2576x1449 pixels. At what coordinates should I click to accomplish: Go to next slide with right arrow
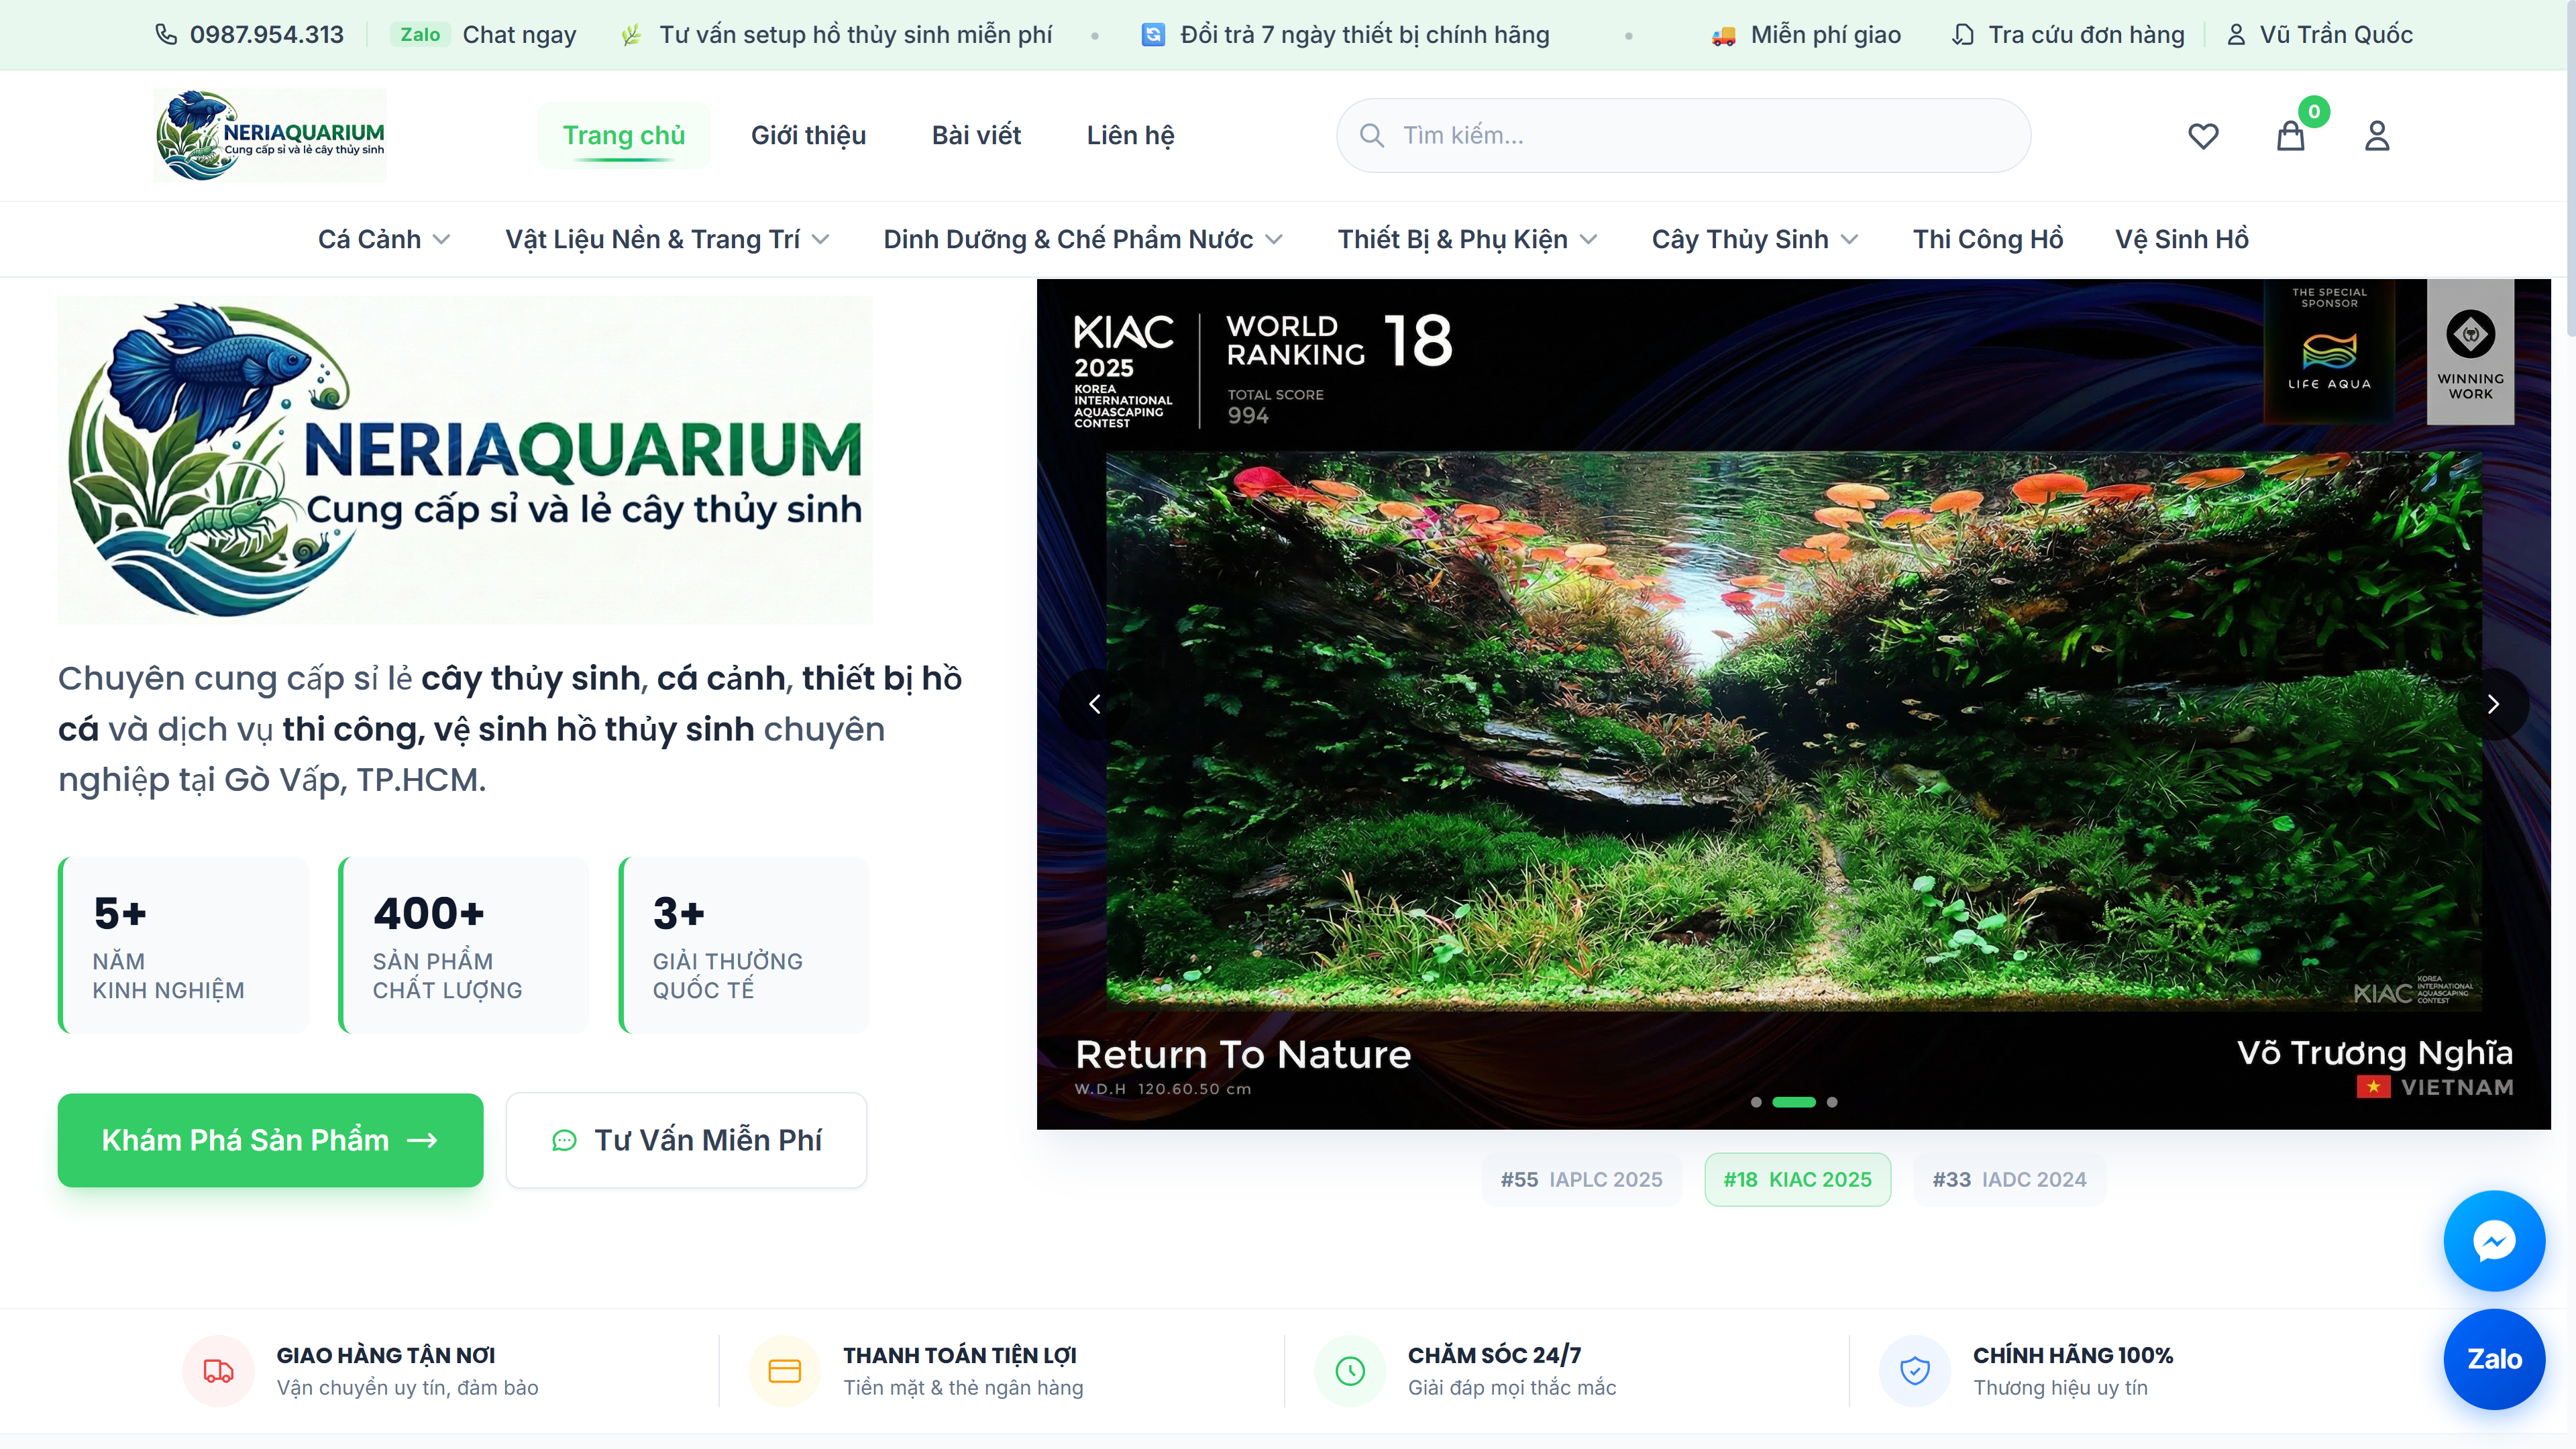pyautogui.click(x=2493, y=704)
